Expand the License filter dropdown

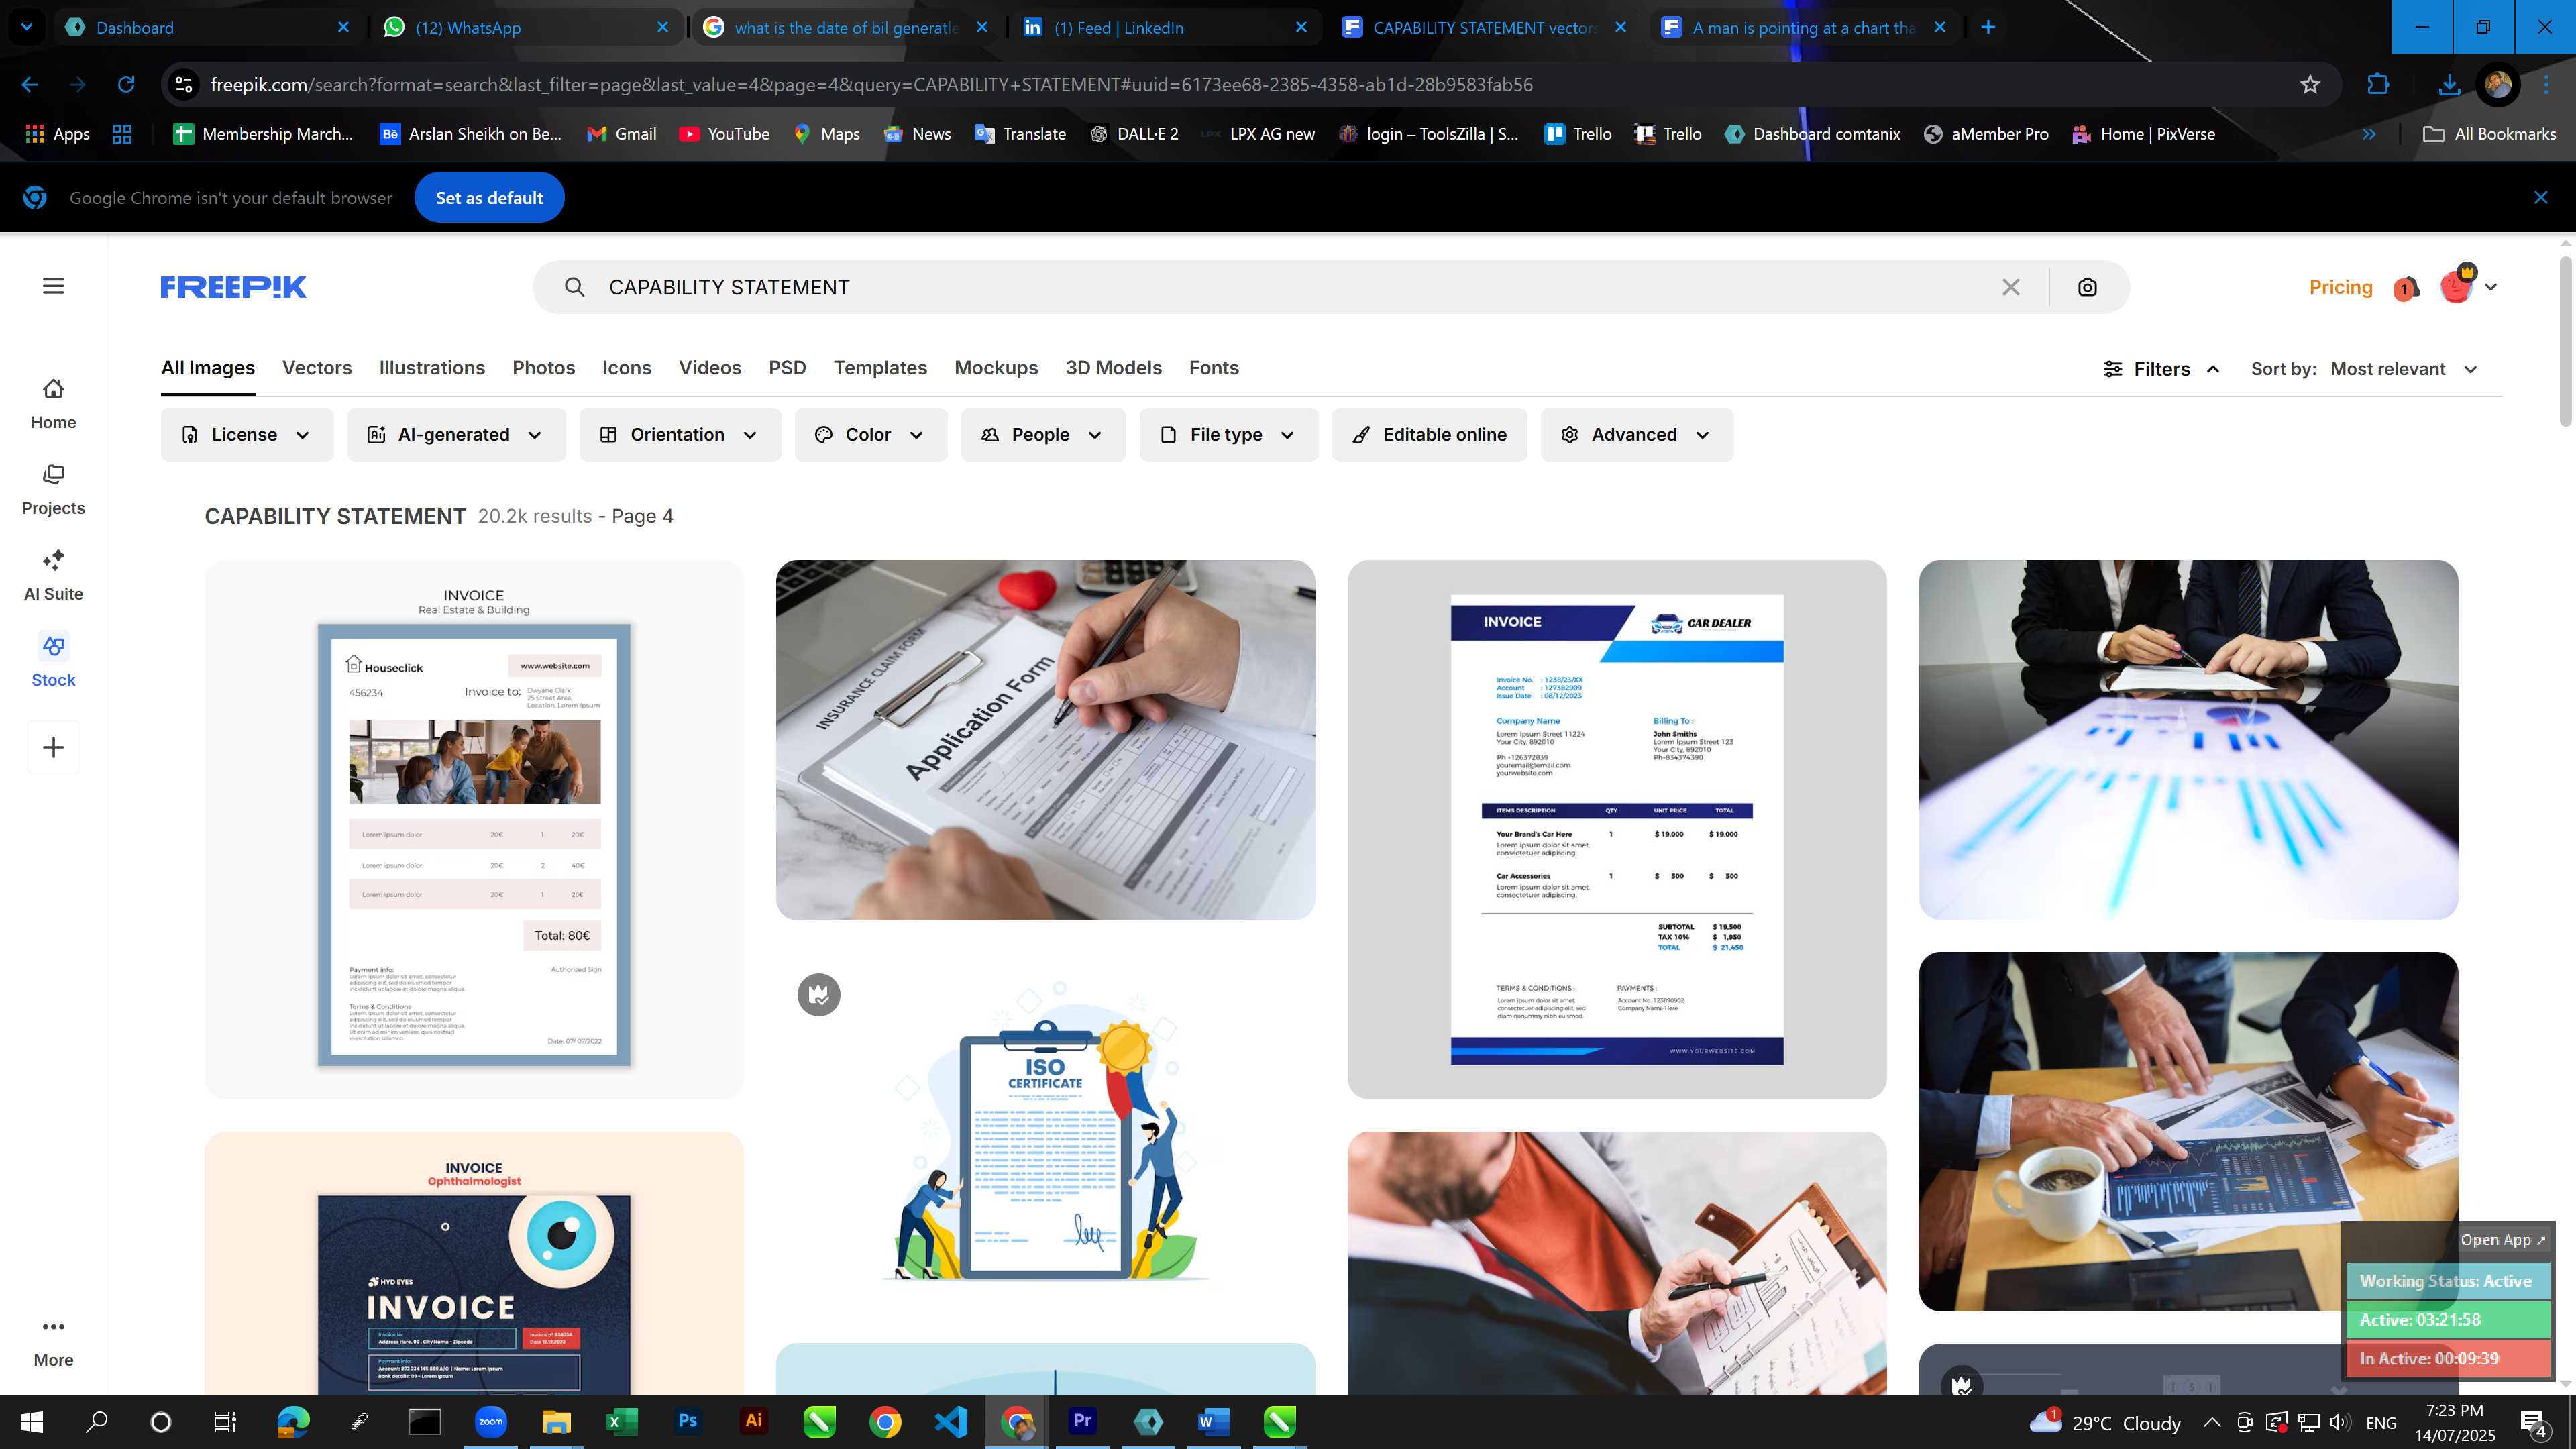pos(247,434)
